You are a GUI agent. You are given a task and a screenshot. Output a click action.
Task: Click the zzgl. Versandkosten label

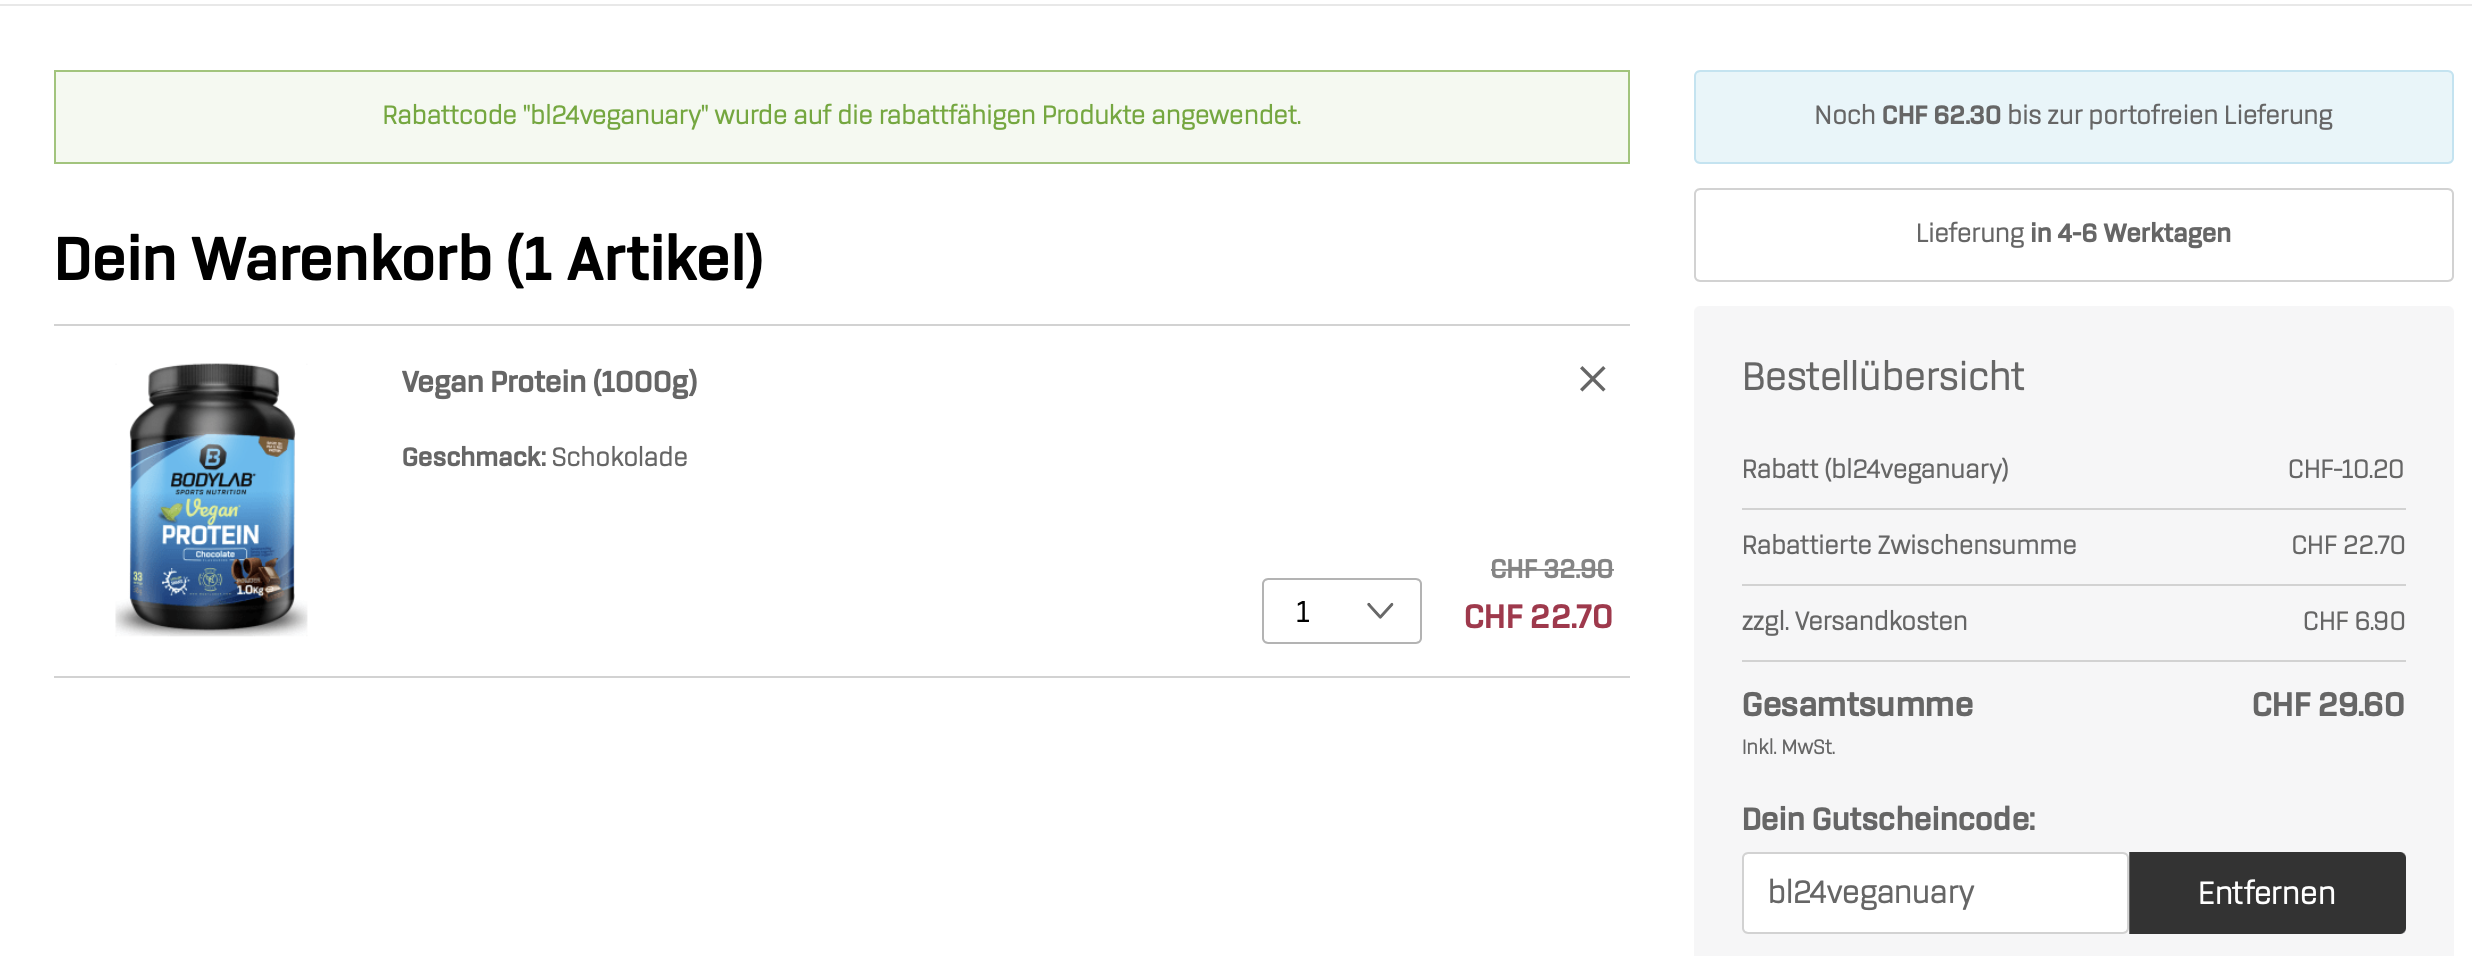[x=1854, y=621]
